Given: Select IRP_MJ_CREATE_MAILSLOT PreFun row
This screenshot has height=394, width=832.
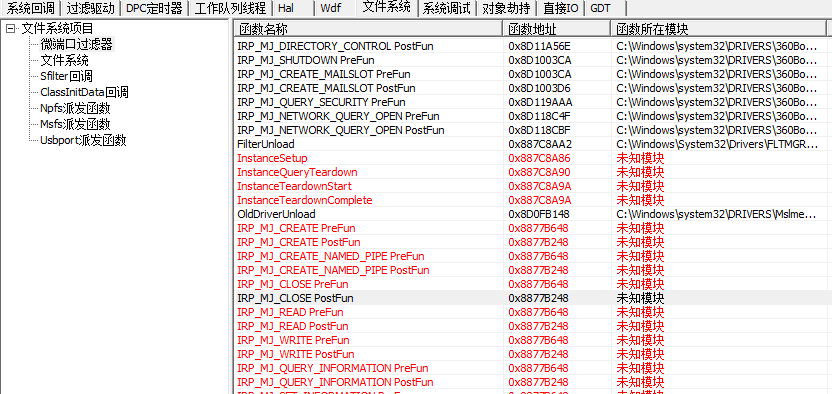Looking at the screenshot, I should tap(530, 74).
